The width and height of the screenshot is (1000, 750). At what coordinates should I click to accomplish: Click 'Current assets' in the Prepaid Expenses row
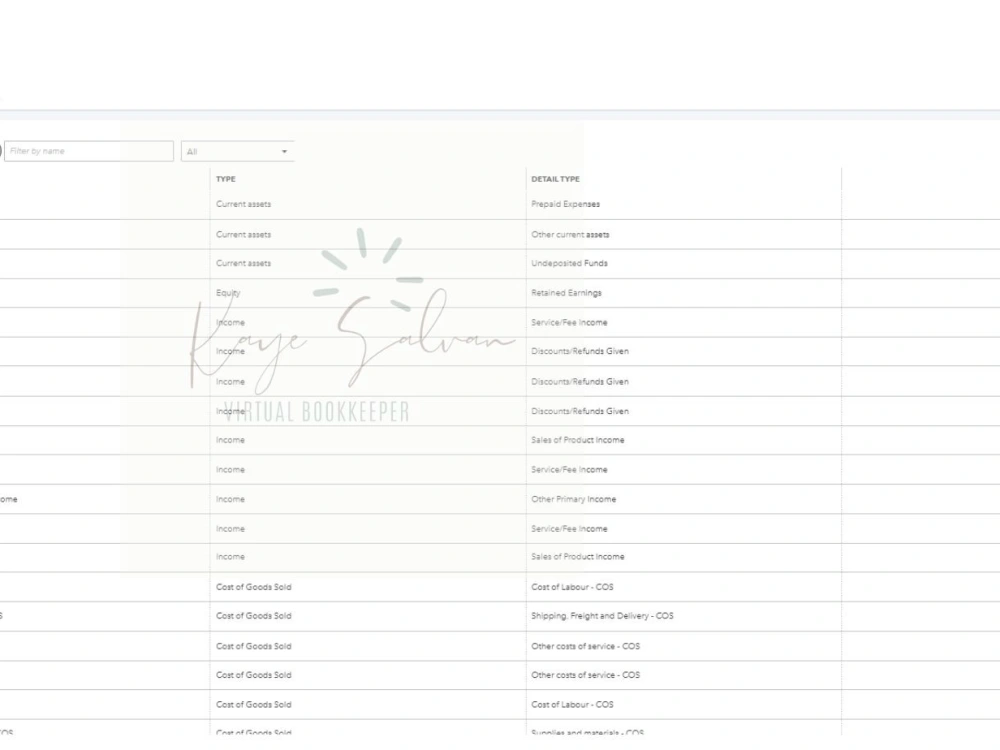pyautogui.click(x=244, y=204)
